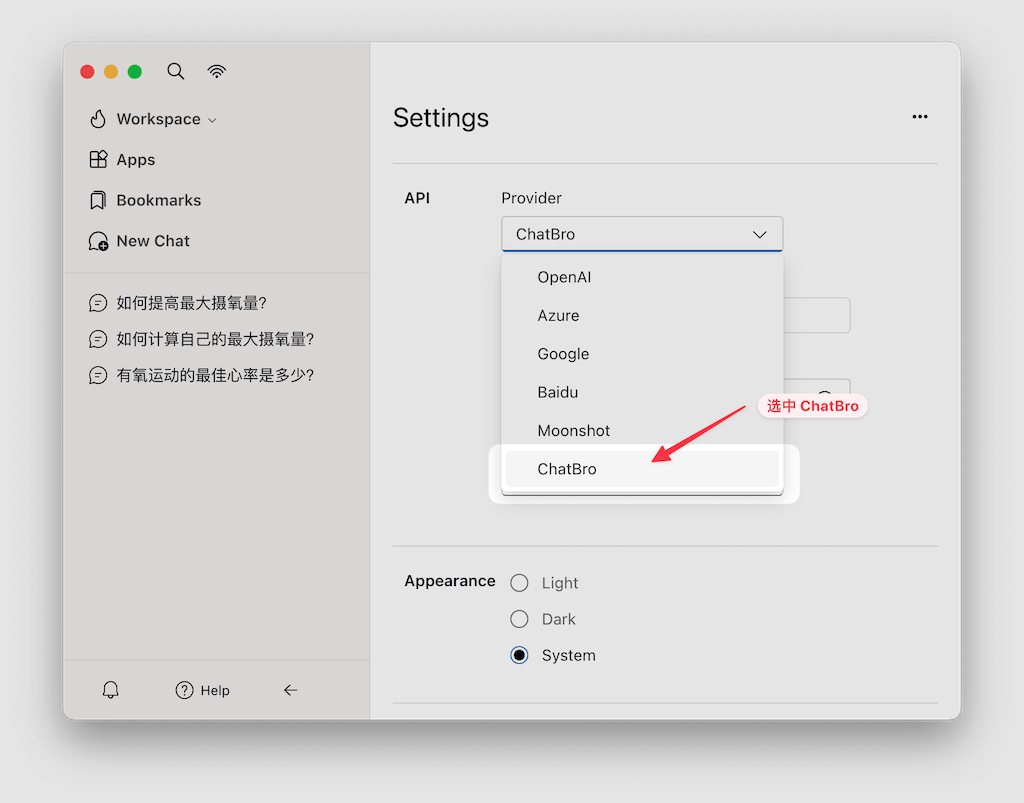This screenshot has width=1024, height=803.
Task: Click the Apps grid icon
Action: coord(98,159)
